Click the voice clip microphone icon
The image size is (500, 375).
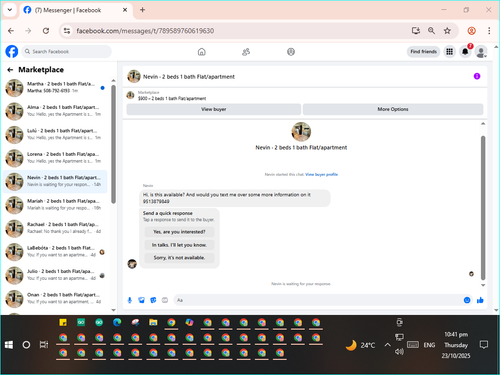130,300
